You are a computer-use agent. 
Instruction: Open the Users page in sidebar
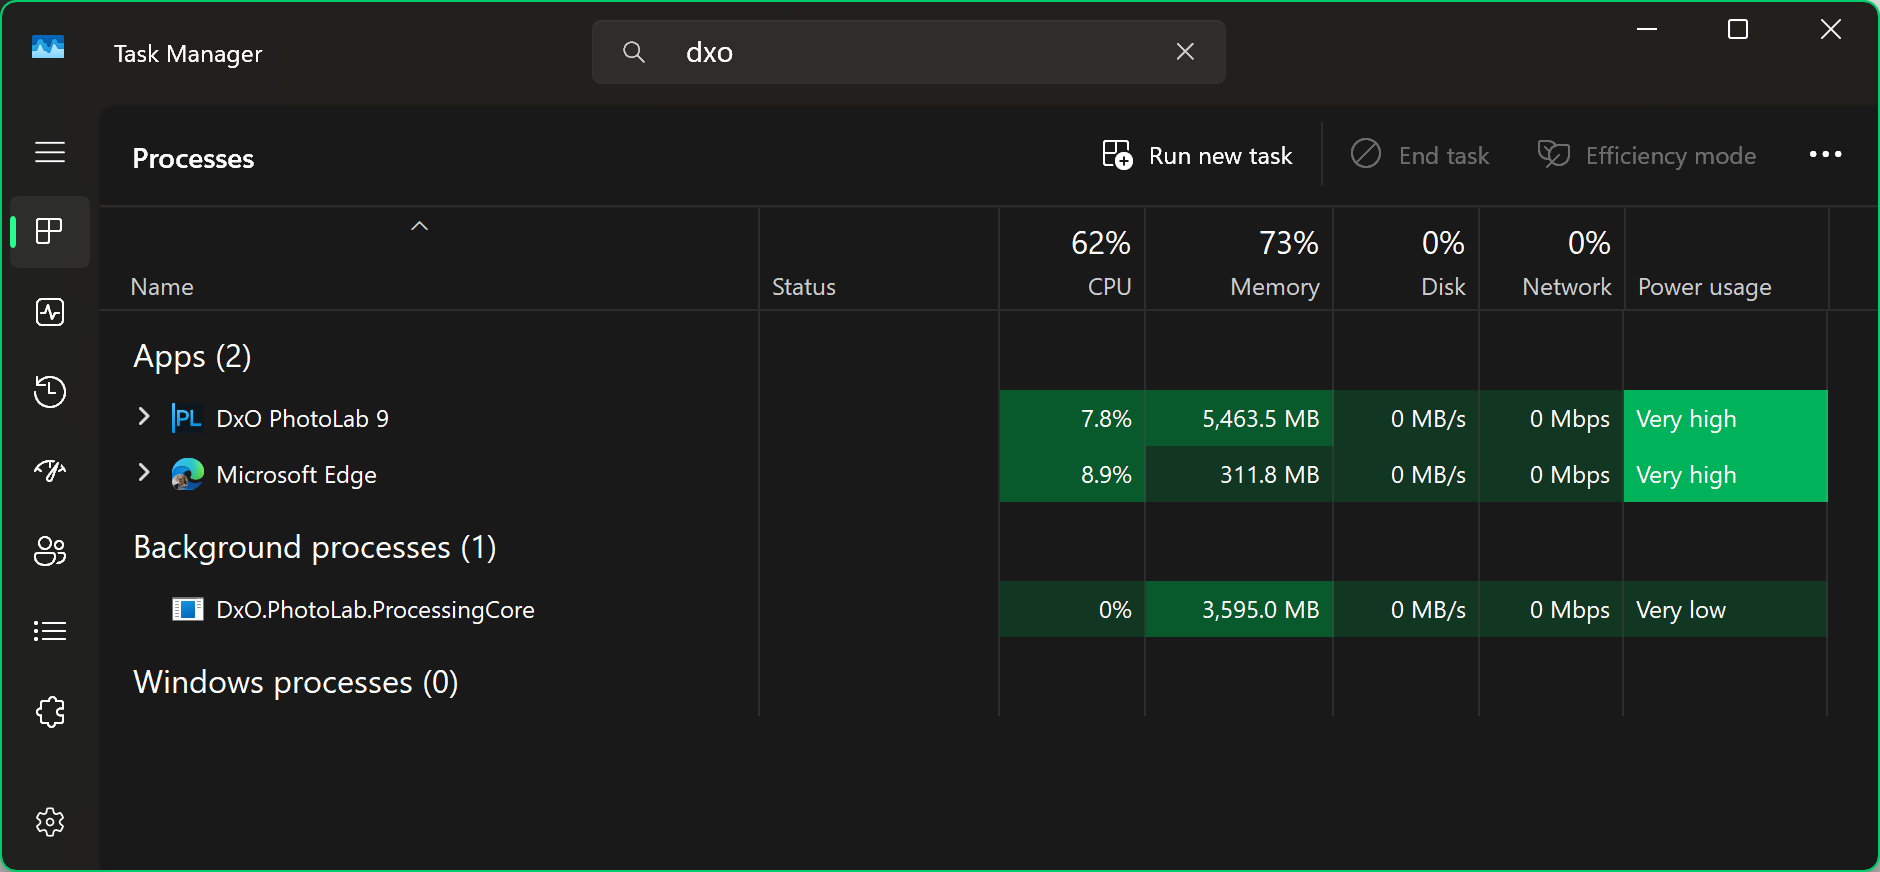tap(50, 551)
